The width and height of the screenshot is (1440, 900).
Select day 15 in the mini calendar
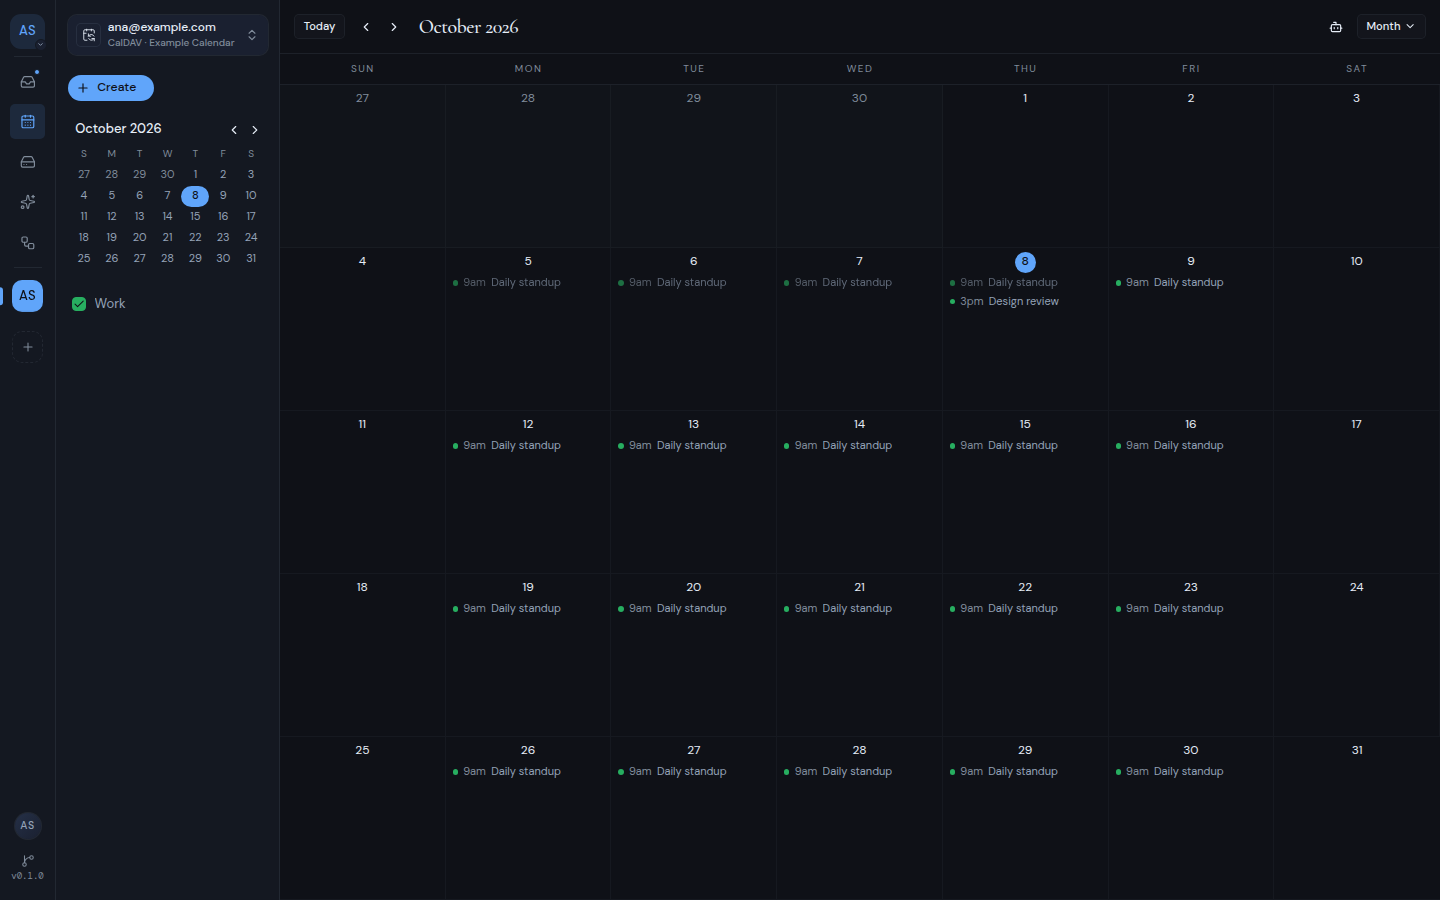pyautogui.click(x=195, y=217)
